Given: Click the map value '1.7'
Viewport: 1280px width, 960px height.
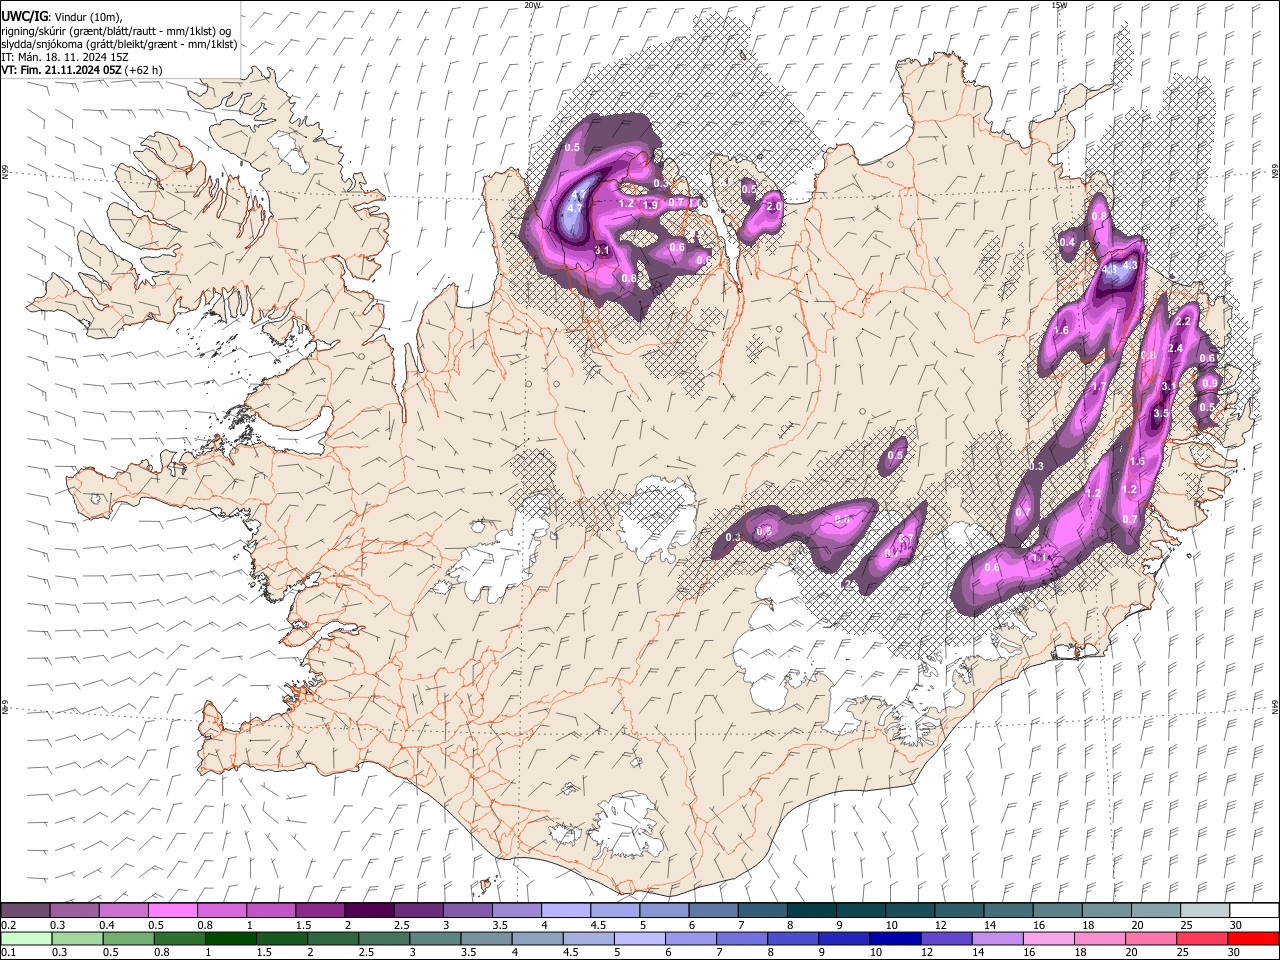Looking at the screenshot, I should pos(1098,387).
